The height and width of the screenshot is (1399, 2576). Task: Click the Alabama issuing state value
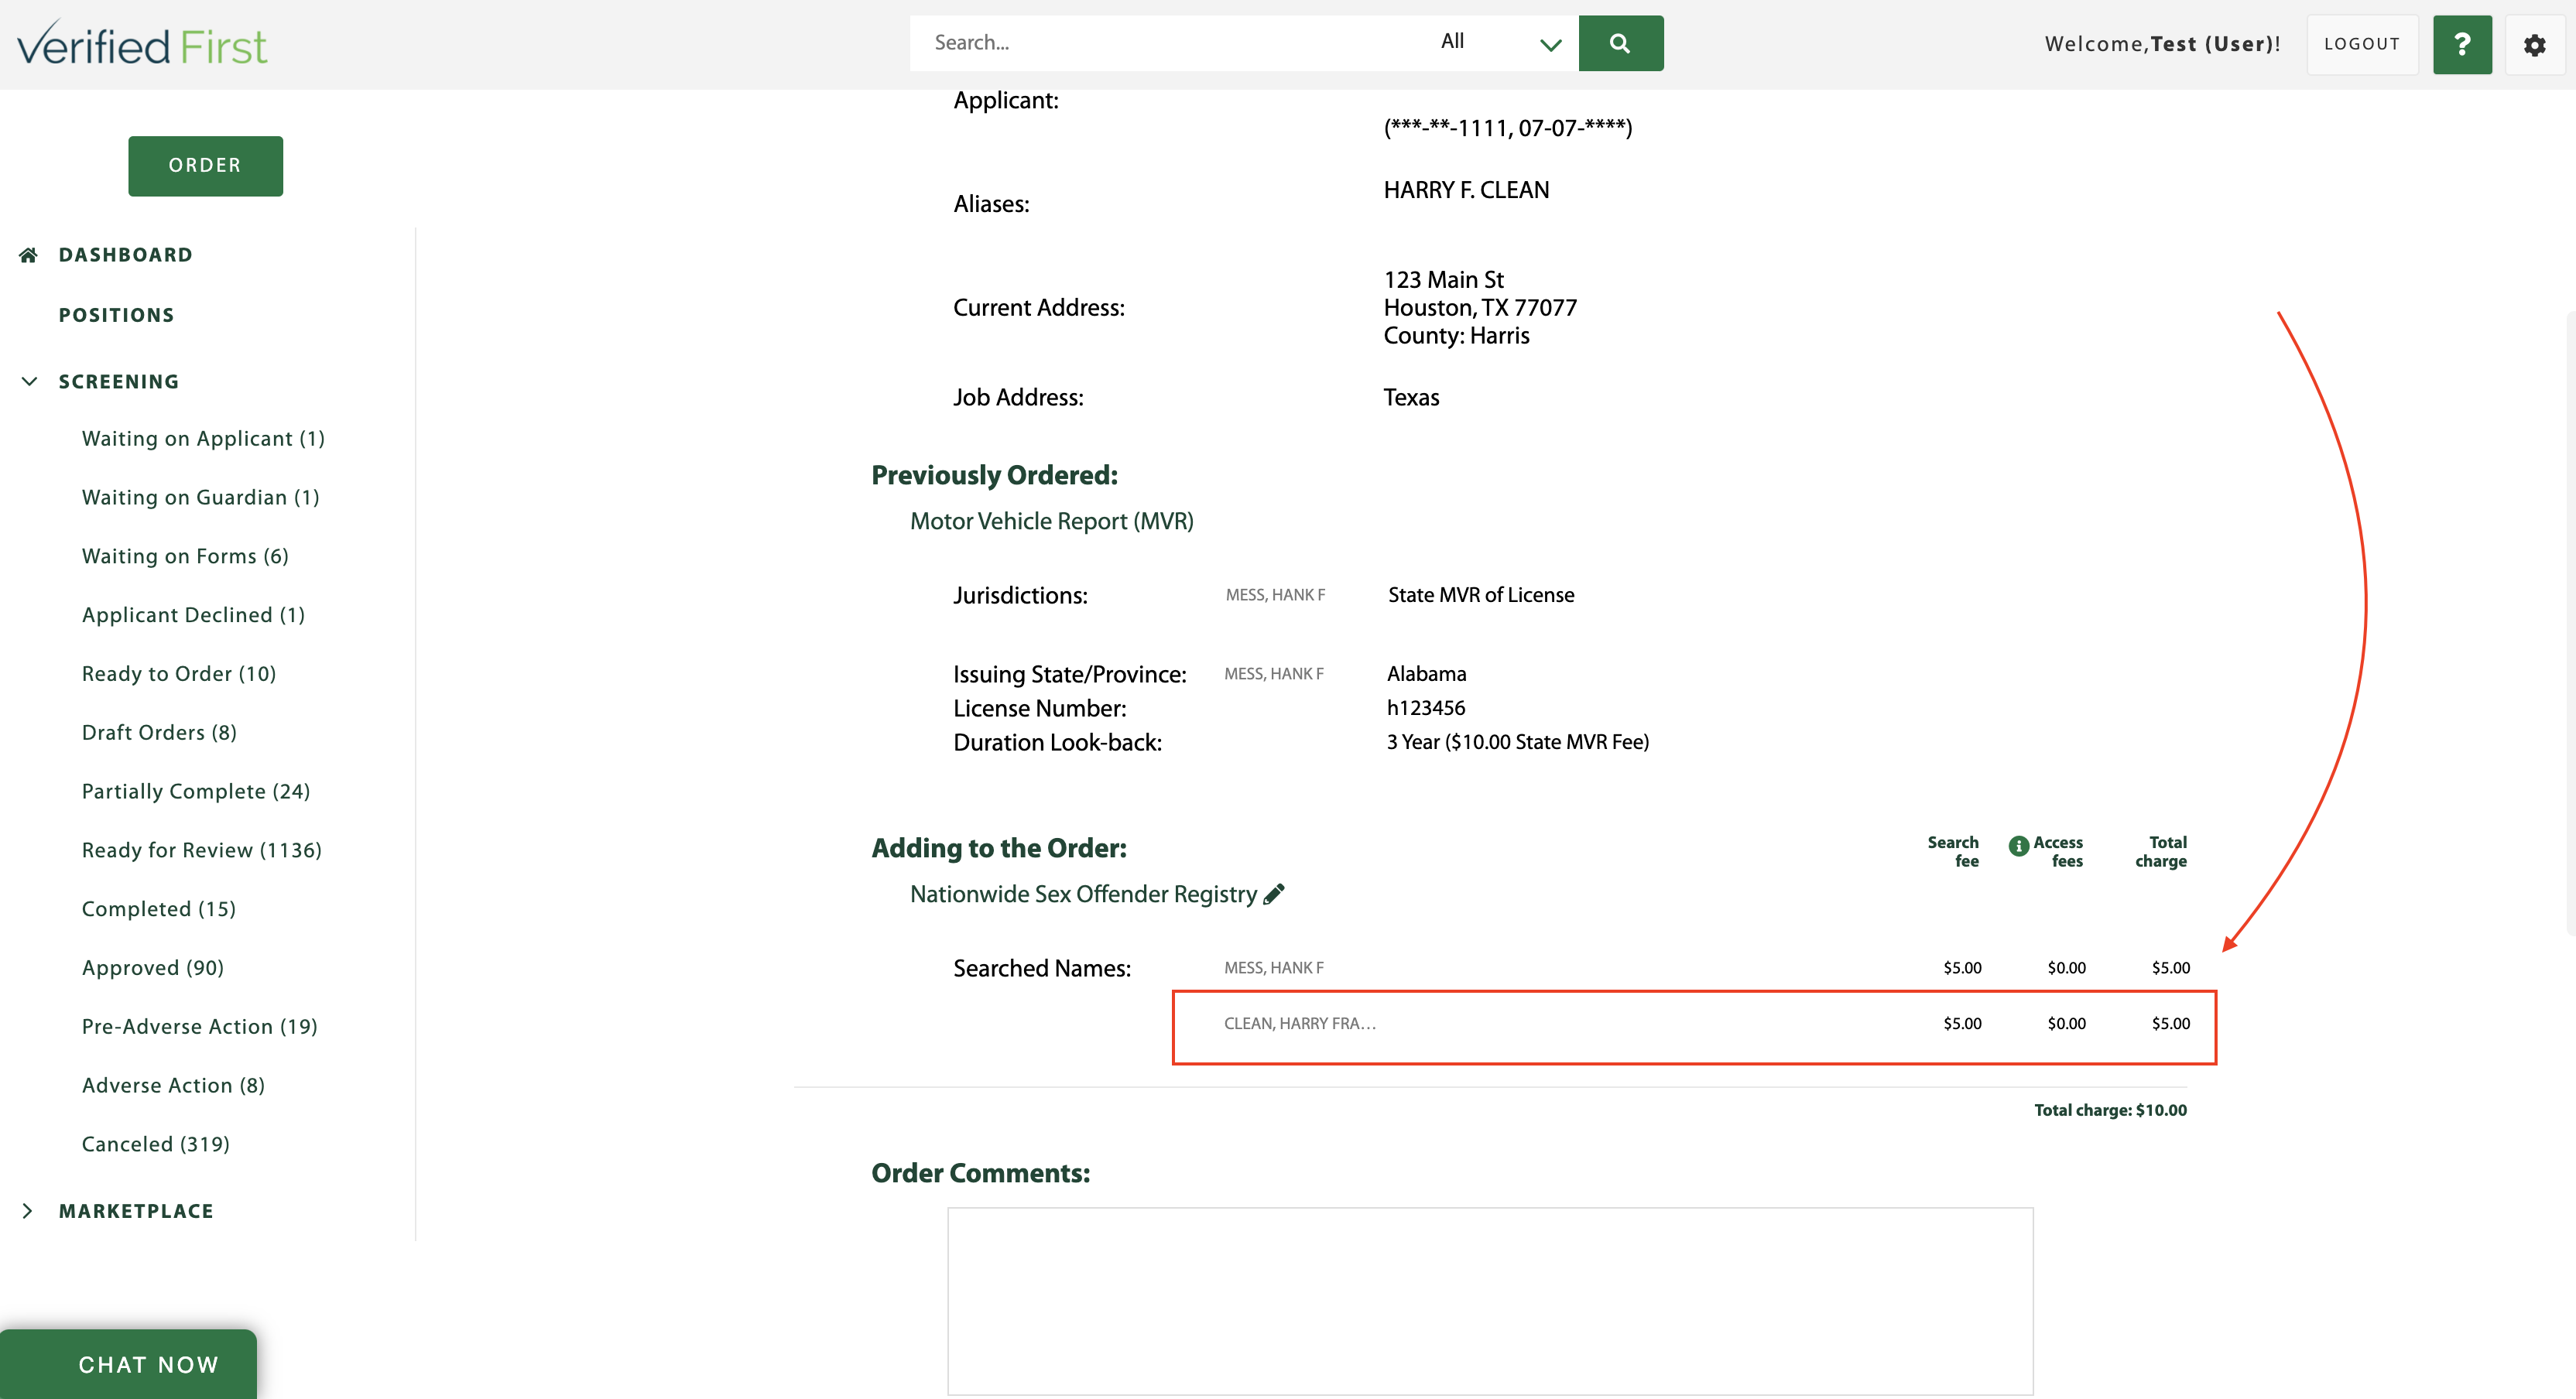pyautogui.click(x=1426, y=674)
